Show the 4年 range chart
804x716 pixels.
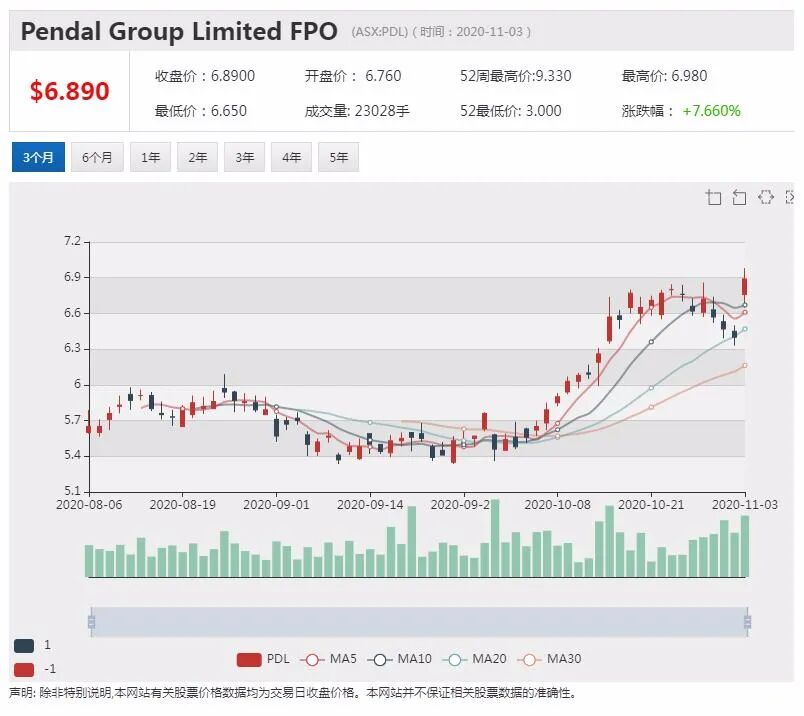point(291,157)
